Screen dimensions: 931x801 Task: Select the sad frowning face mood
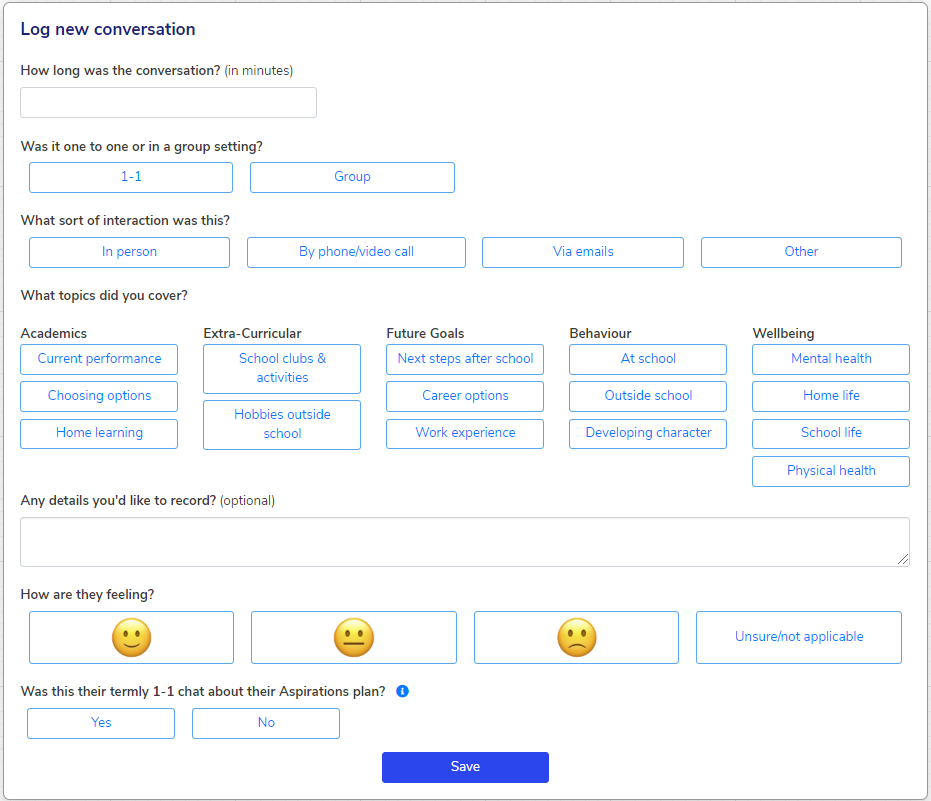576,637
